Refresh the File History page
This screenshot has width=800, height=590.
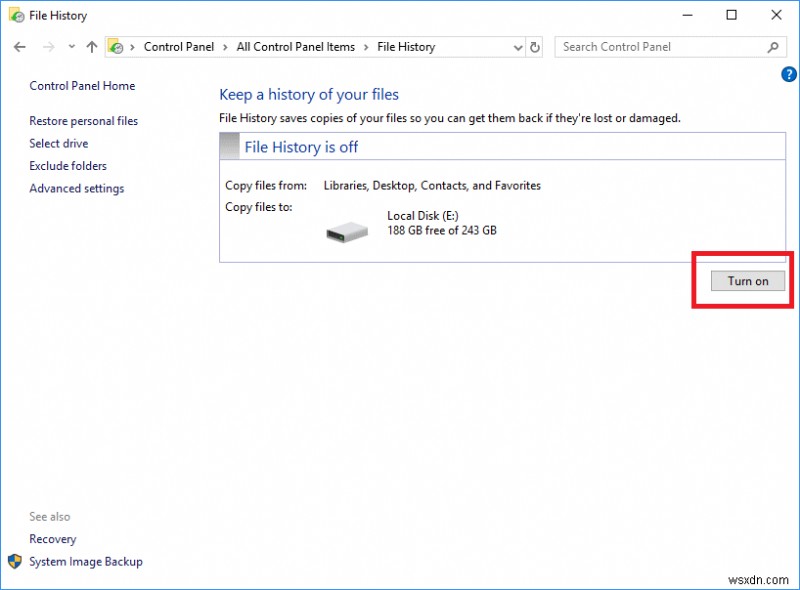tap(536, 46)
